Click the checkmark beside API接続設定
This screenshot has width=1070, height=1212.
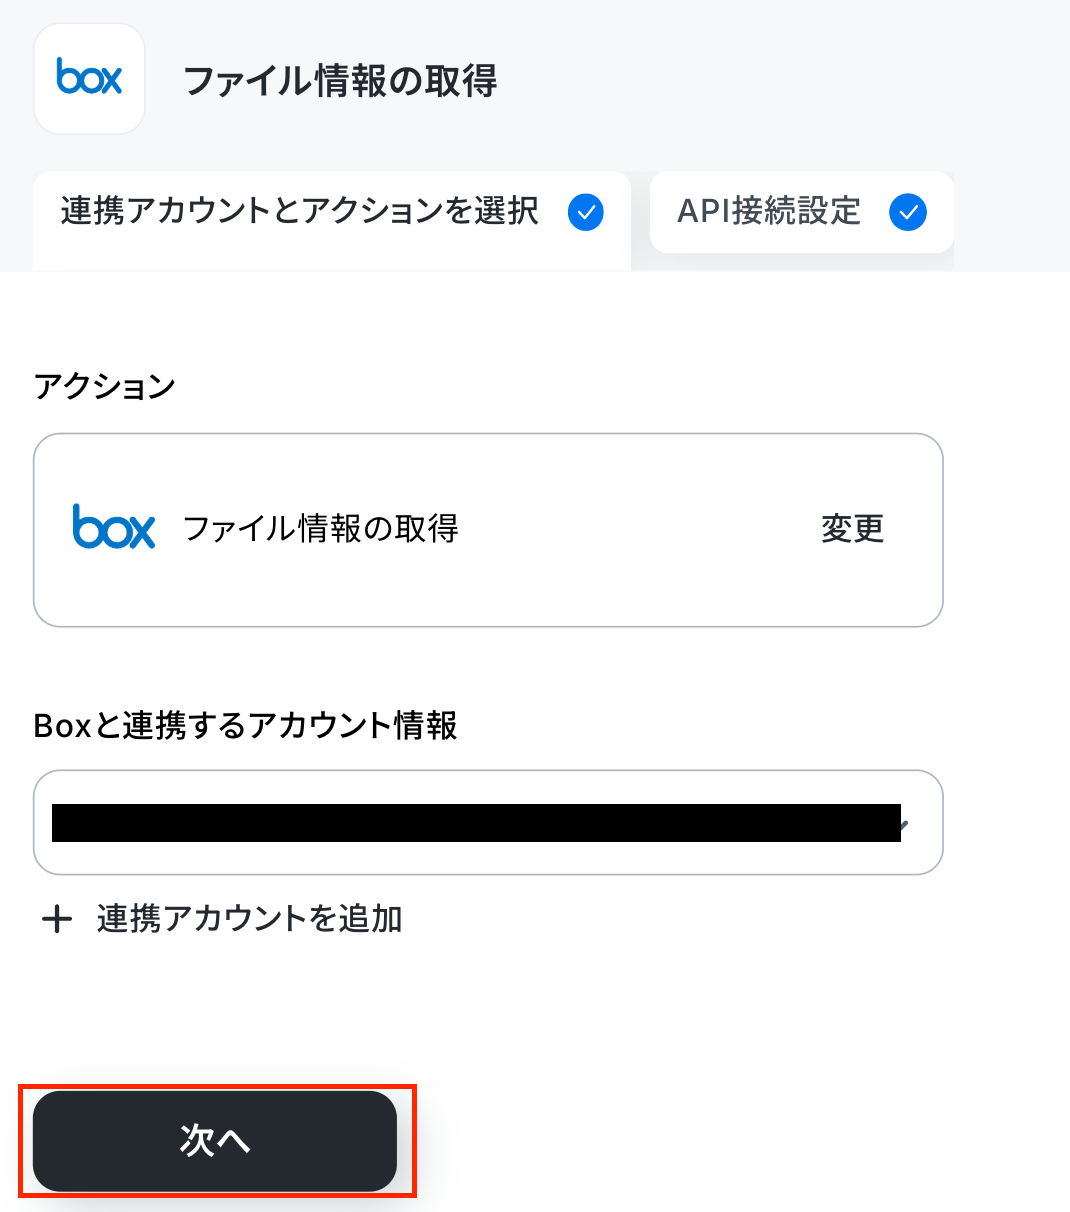[908, 212]
